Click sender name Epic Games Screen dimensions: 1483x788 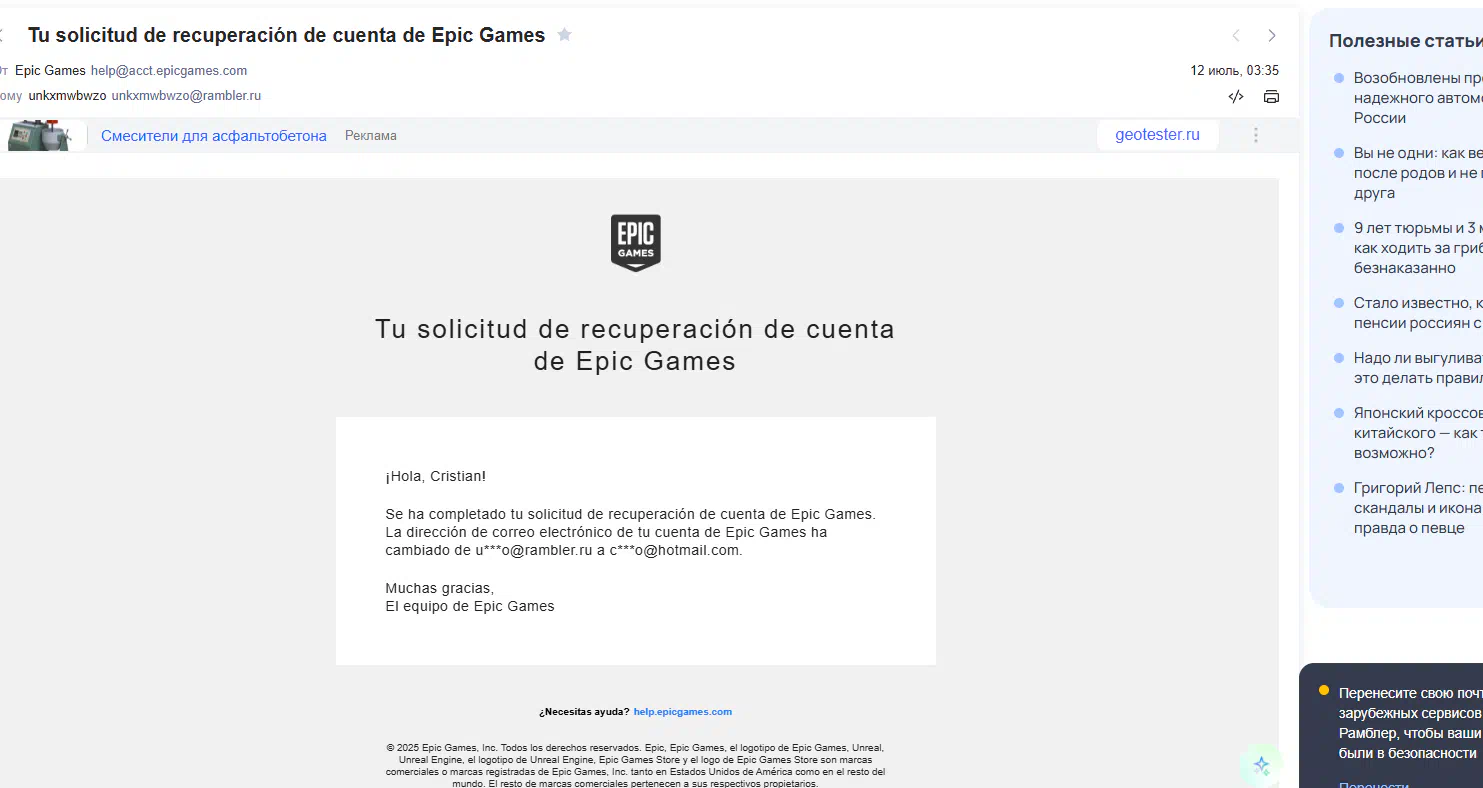(x=50, y=71)
